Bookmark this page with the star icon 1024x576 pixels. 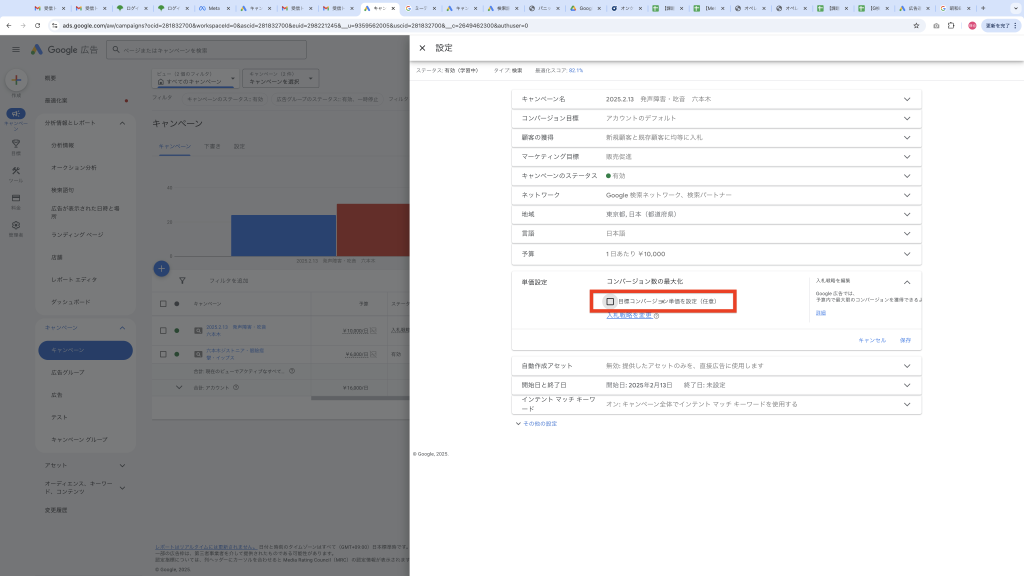pyautogui.click(x=916, y=25)
